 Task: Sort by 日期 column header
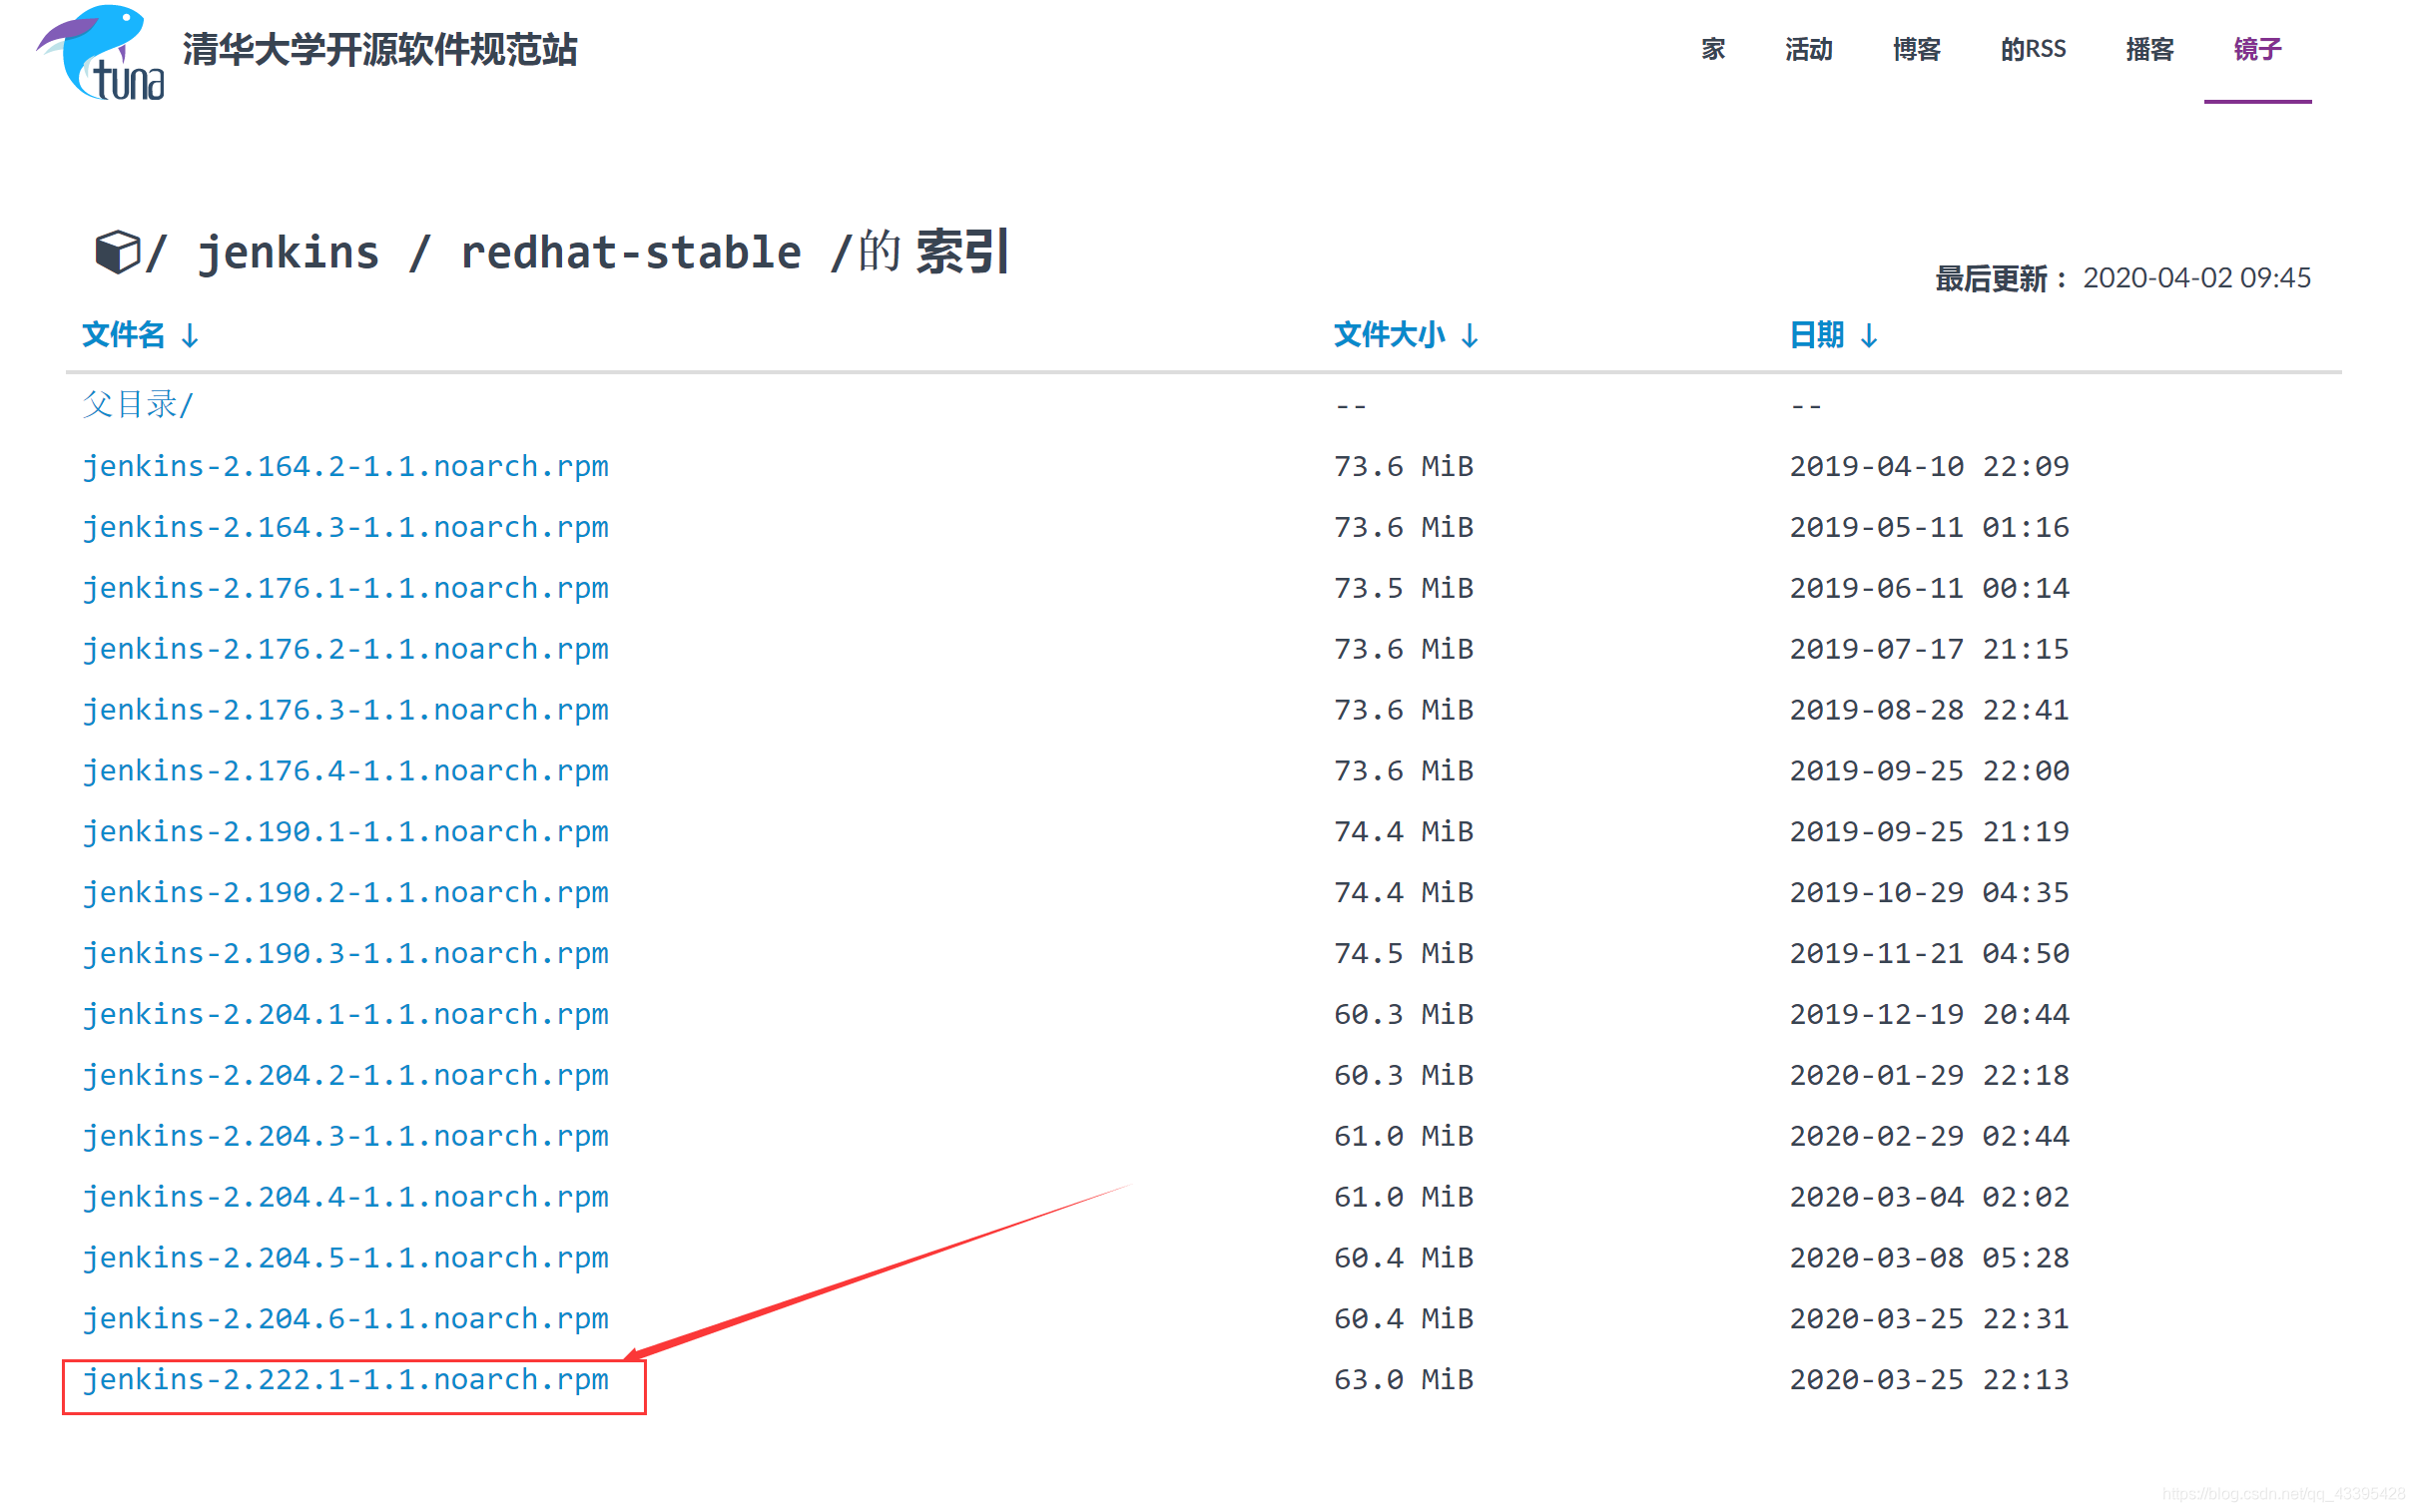coord(1833,334)
